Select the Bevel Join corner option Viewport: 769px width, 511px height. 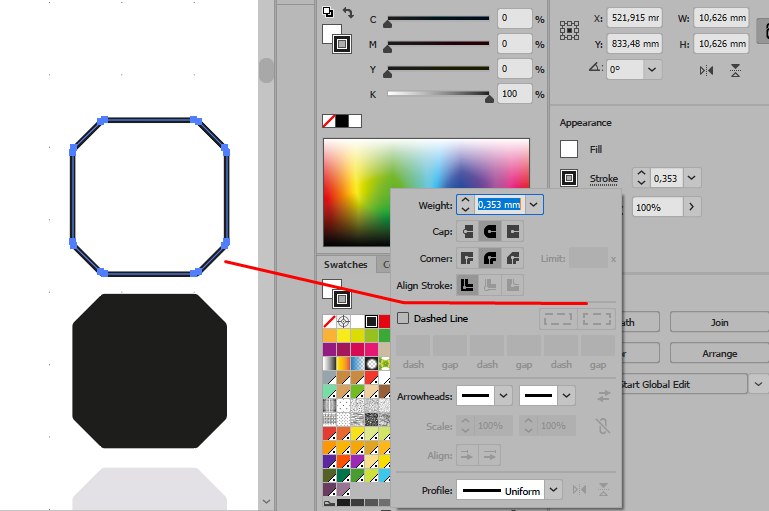[513, 258]
